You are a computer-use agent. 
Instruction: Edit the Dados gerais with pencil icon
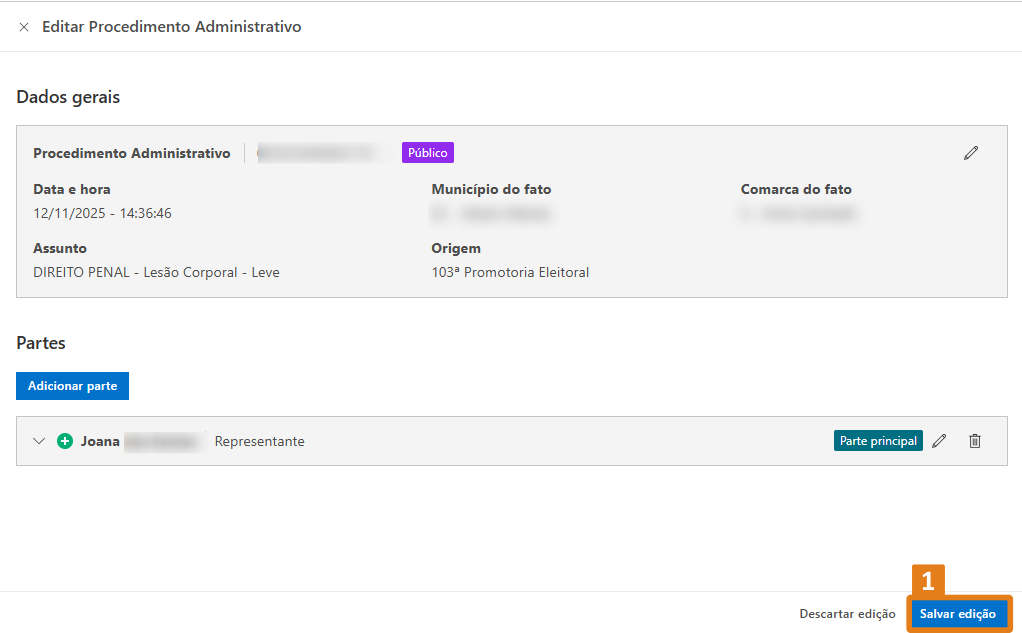click(x=970, y=153)
